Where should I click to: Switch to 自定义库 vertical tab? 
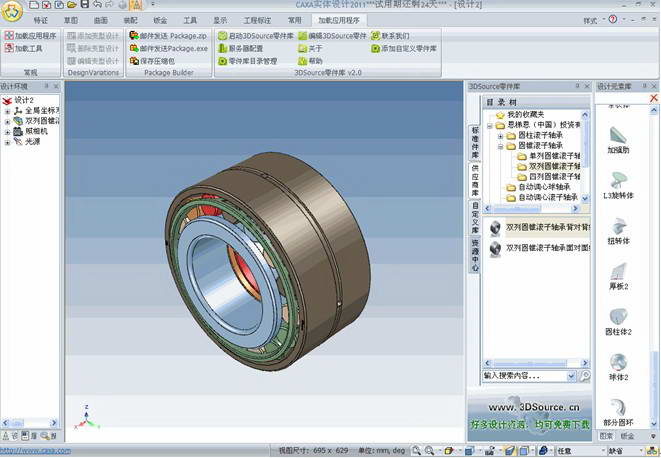click(475, 217)
